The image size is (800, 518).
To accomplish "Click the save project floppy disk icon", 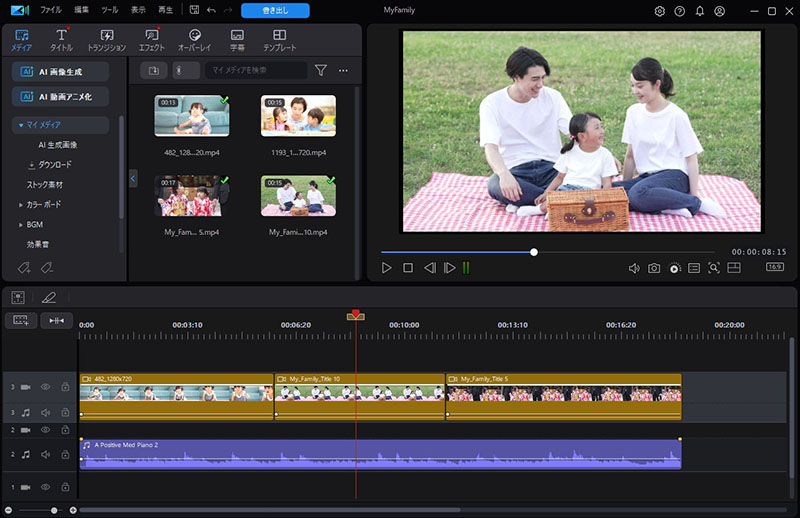I will (x=194, y=11).
